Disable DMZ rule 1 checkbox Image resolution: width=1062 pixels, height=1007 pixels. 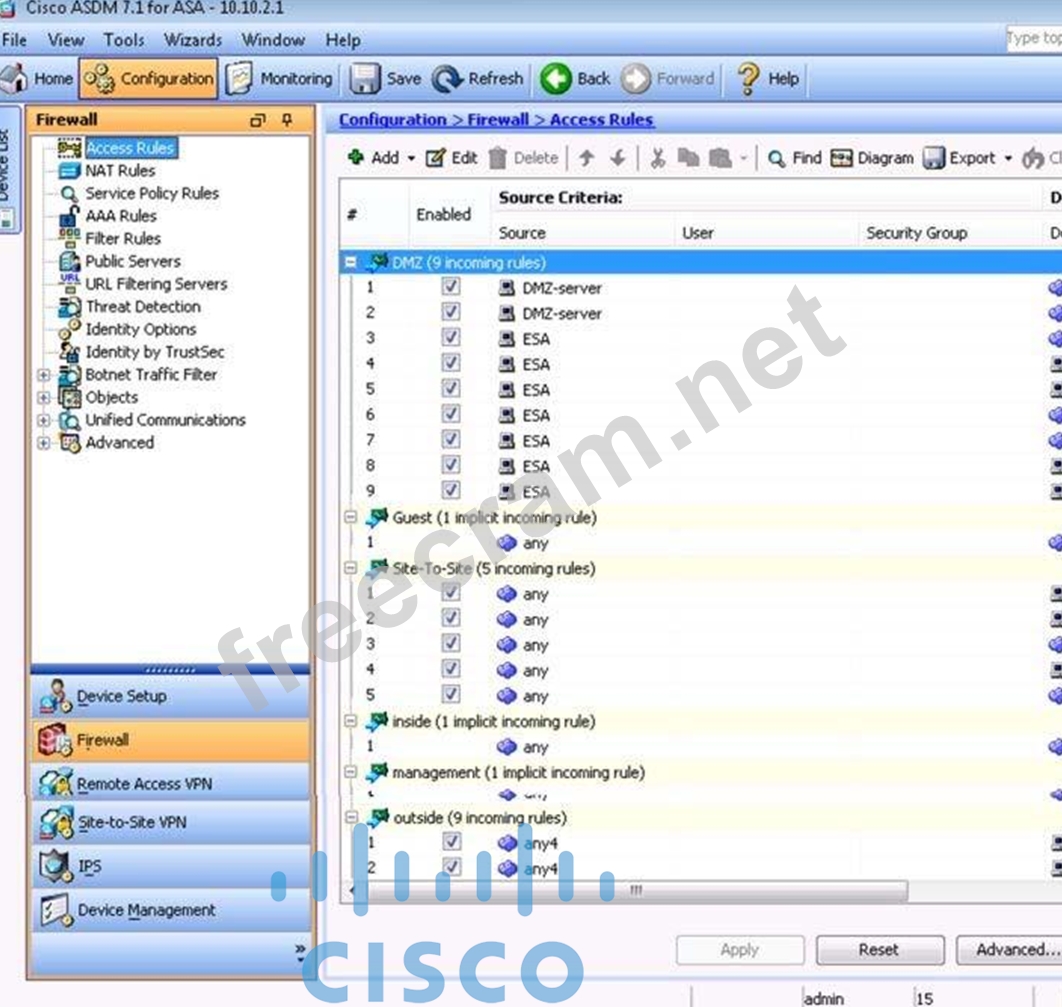point(451,287)
